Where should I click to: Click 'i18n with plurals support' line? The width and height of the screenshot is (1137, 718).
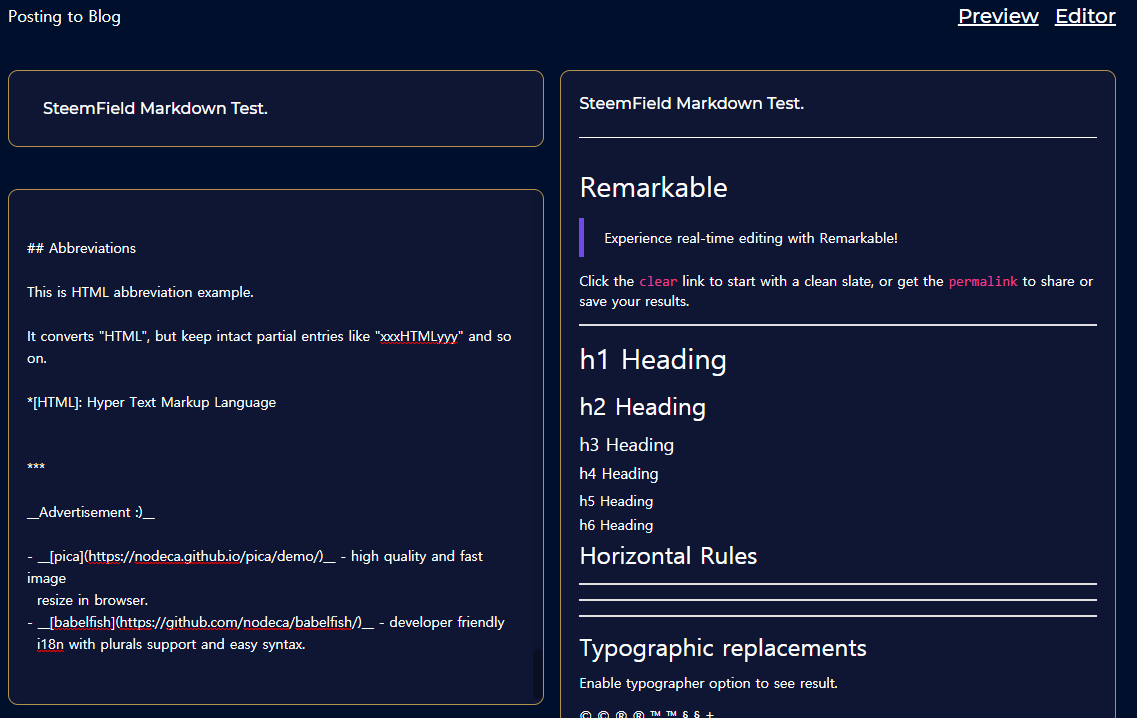click(x=171, y=644)
